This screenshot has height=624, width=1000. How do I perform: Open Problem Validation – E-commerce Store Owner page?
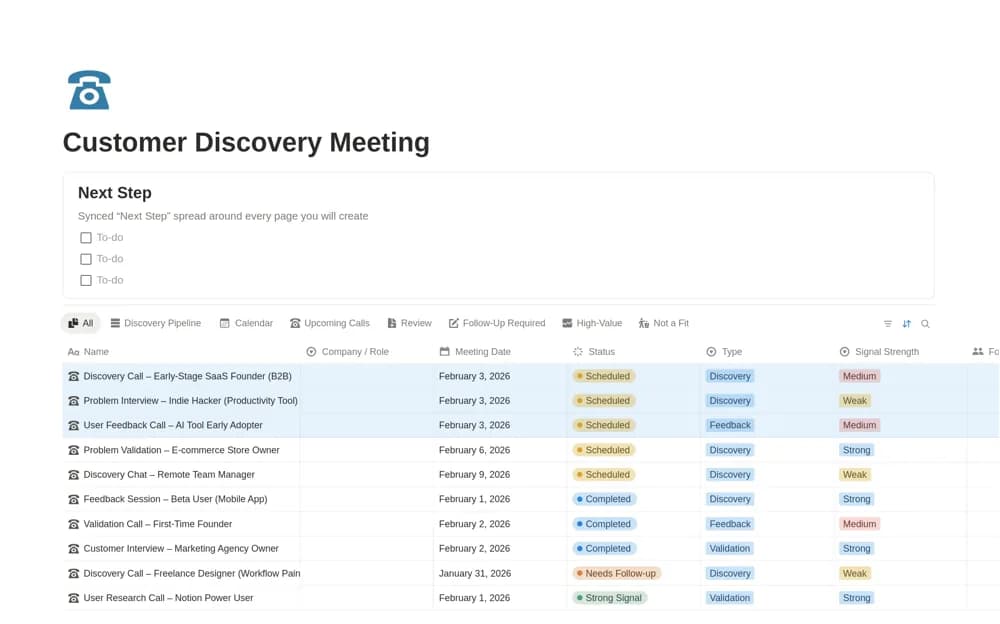[181, 450]
